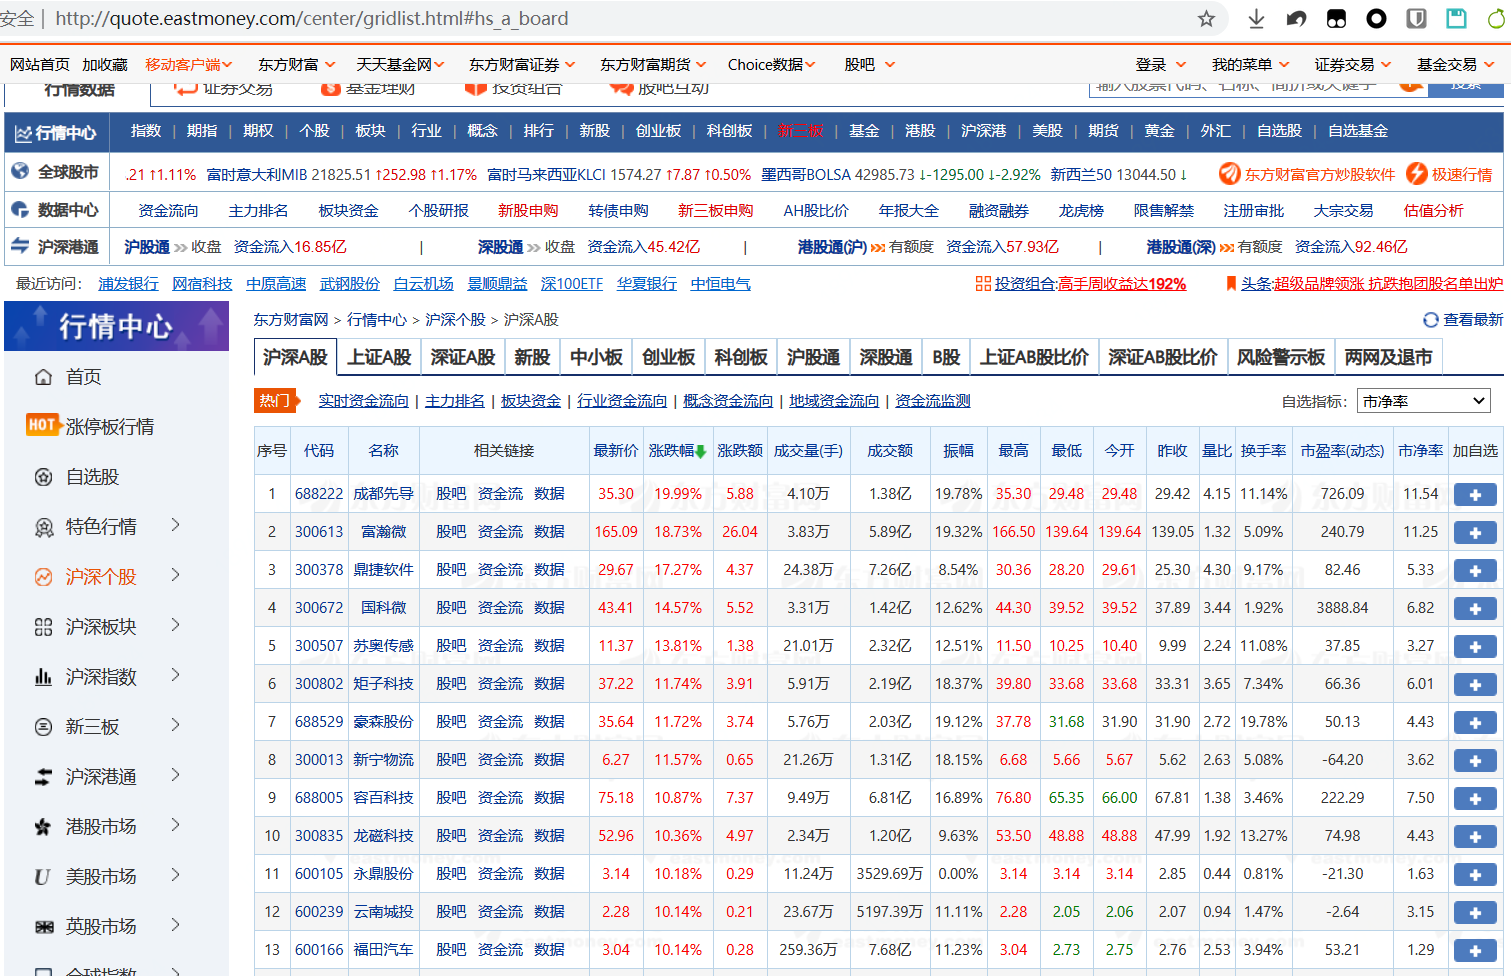Click the 美股市场 U icon

click(43, 877)
